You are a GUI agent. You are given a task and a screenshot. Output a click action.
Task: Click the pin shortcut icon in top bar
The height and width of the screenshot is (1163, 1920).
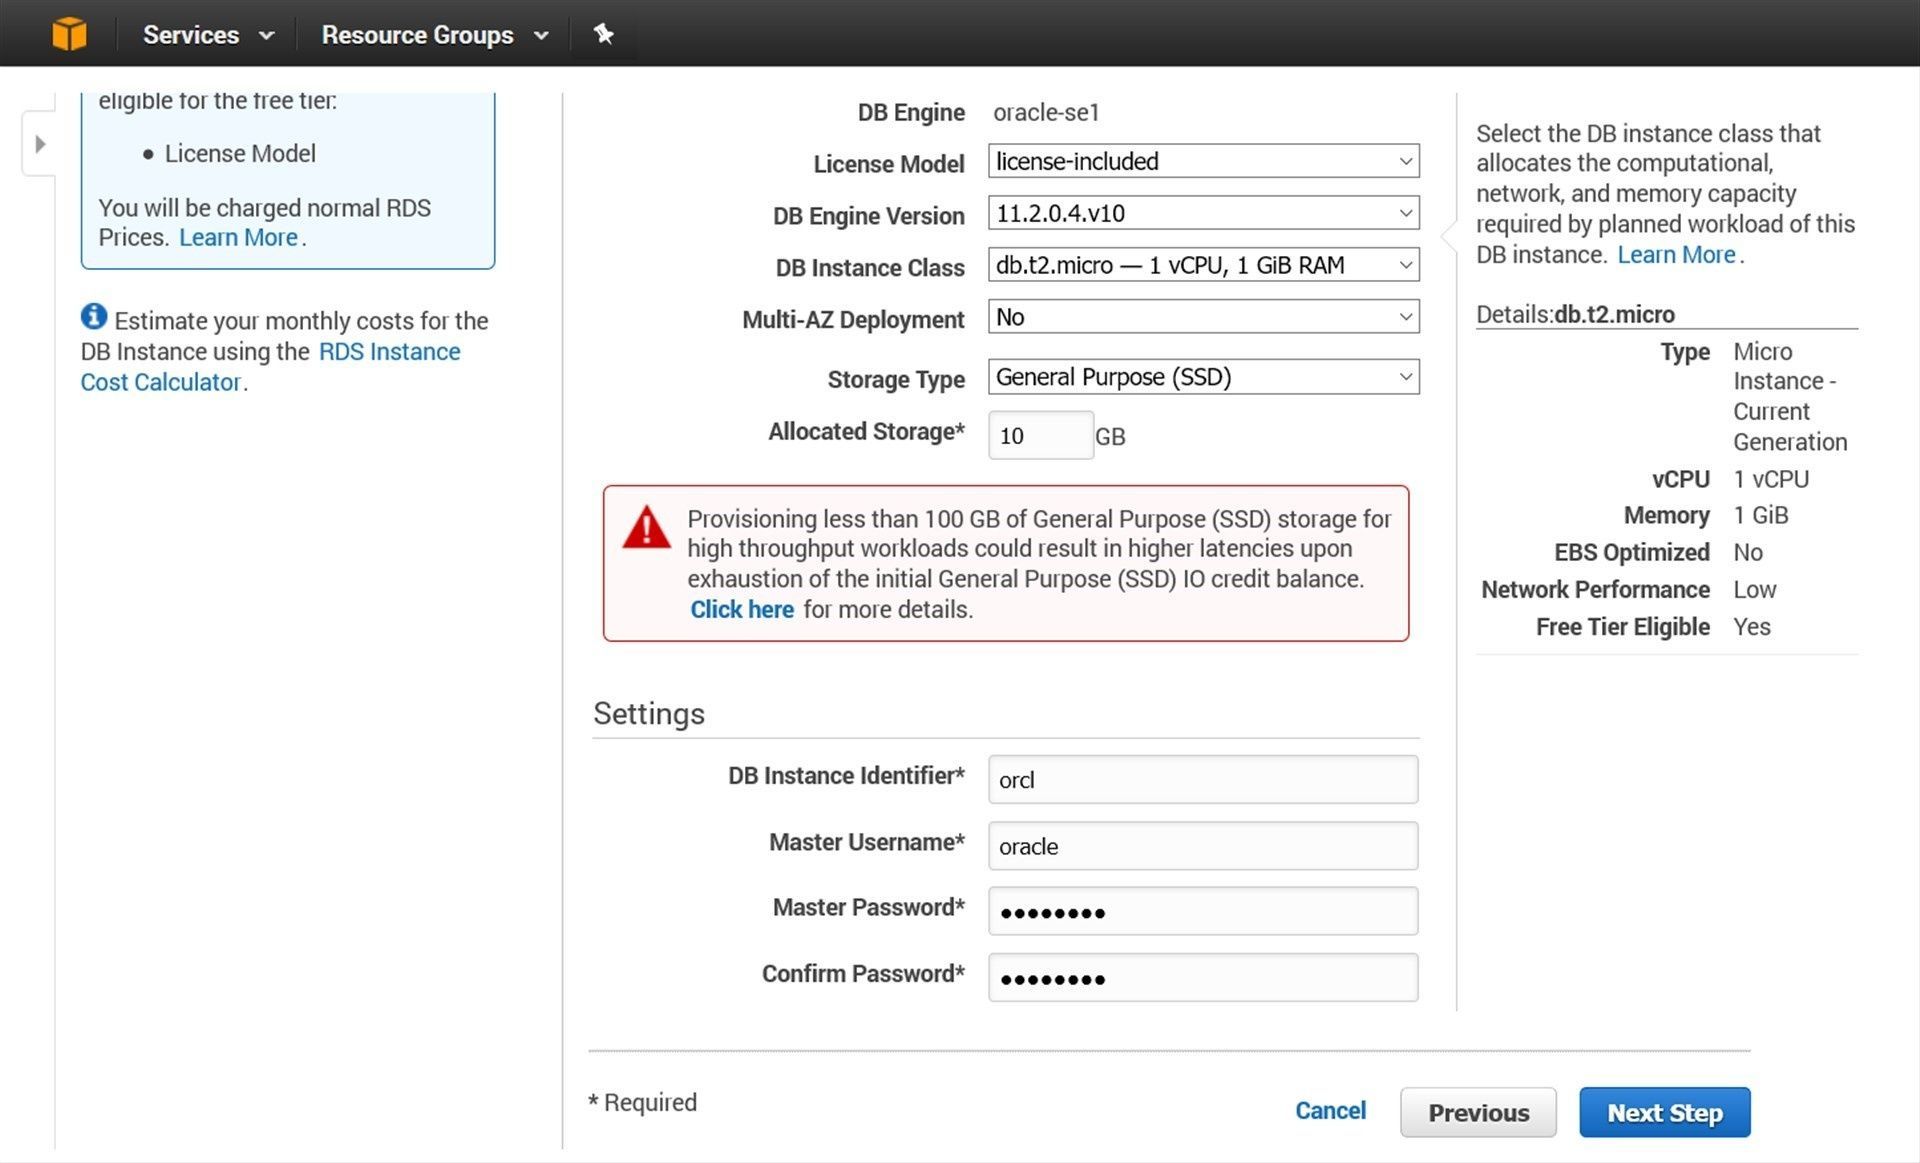point(603,34)
